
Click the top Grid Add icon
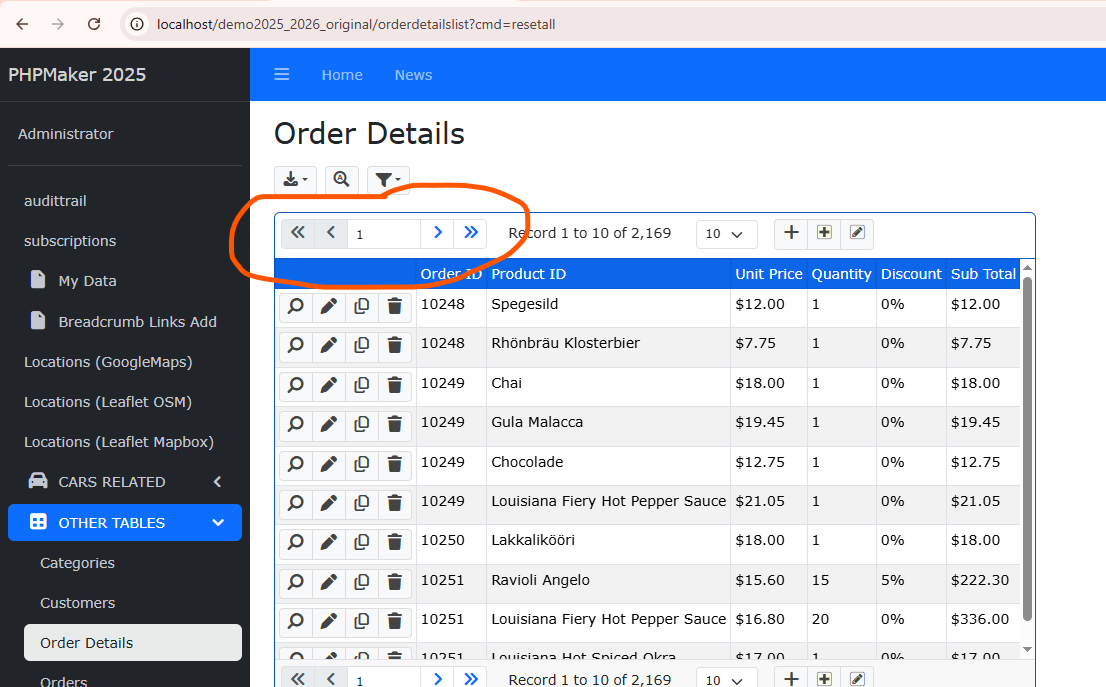(824, 233)
